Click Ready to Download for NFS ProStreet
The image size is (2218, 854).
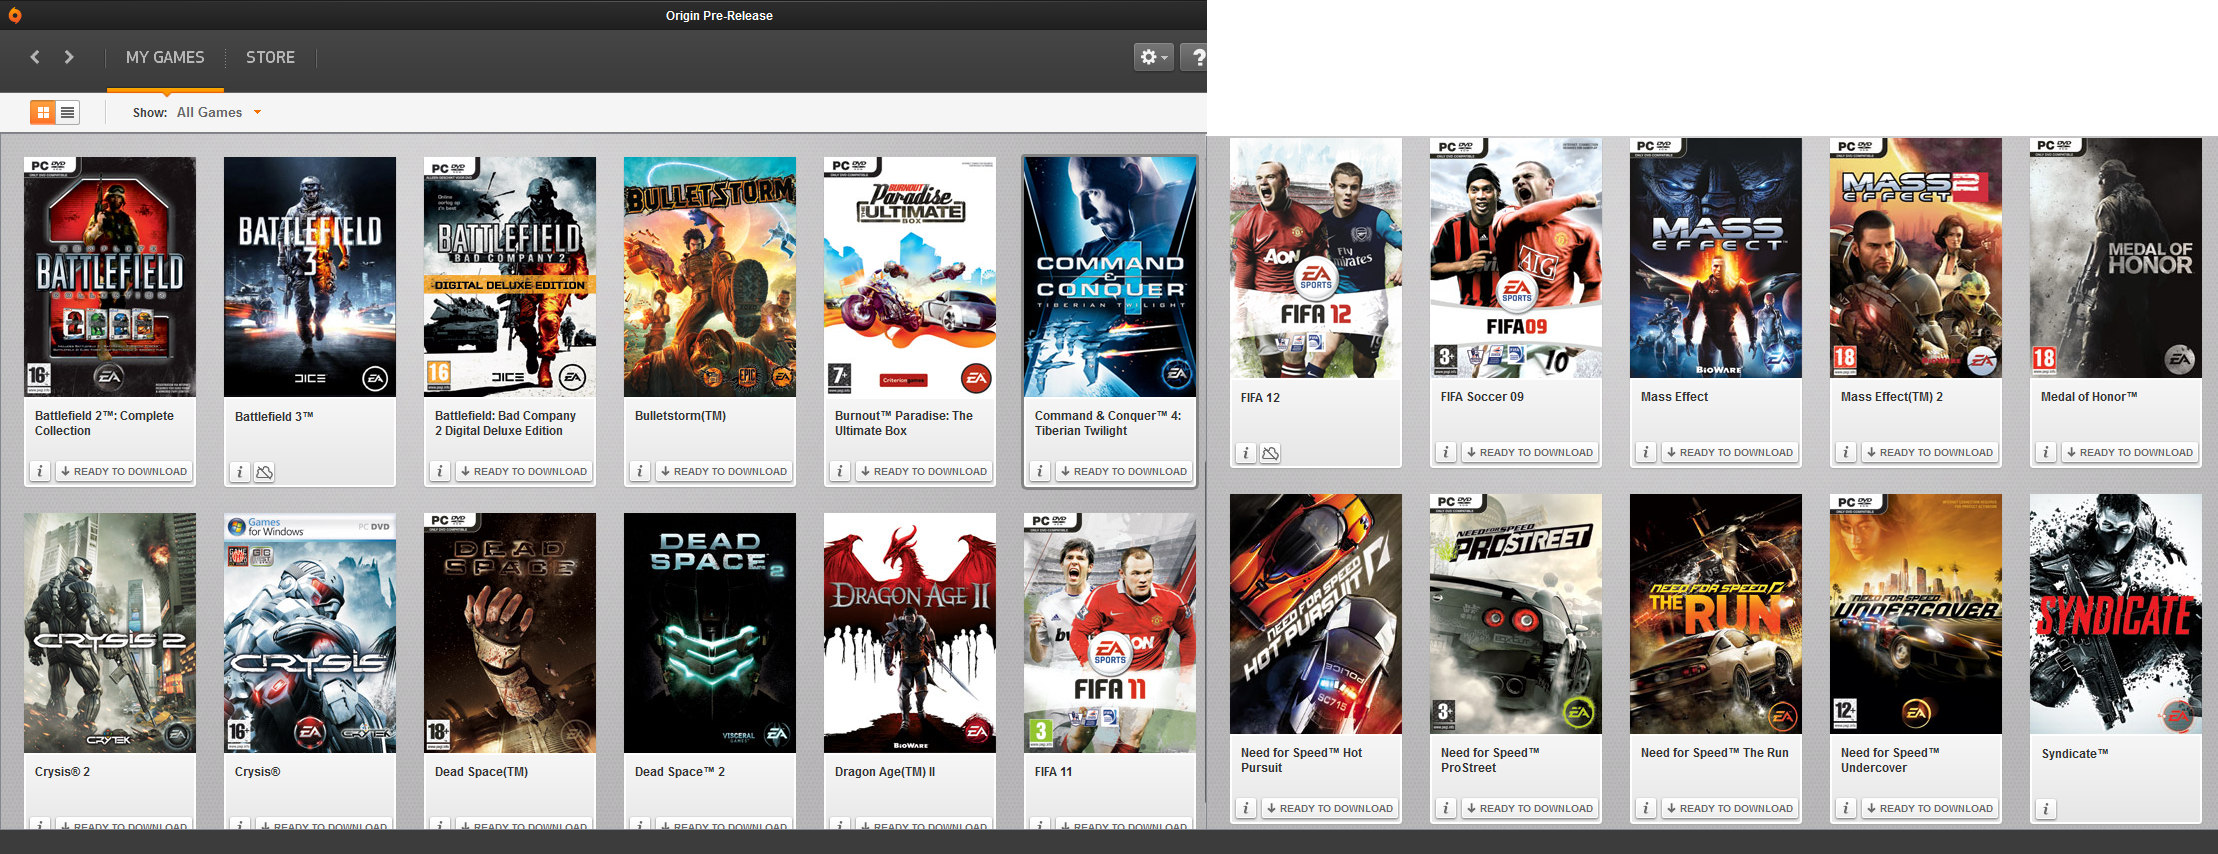click(1529, 808)
